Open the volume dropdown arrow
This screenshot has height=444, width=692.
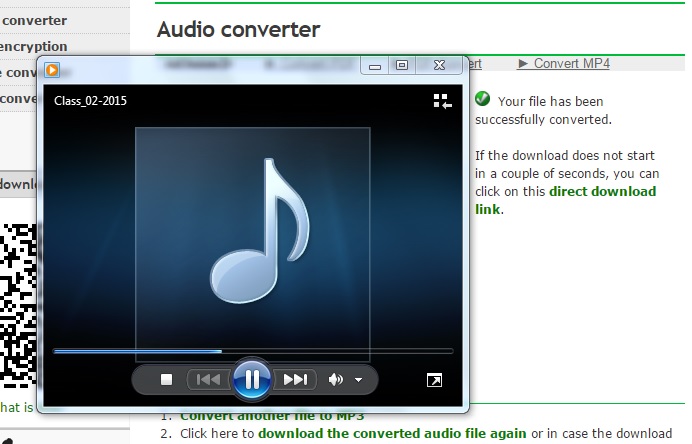click(358, 380)
